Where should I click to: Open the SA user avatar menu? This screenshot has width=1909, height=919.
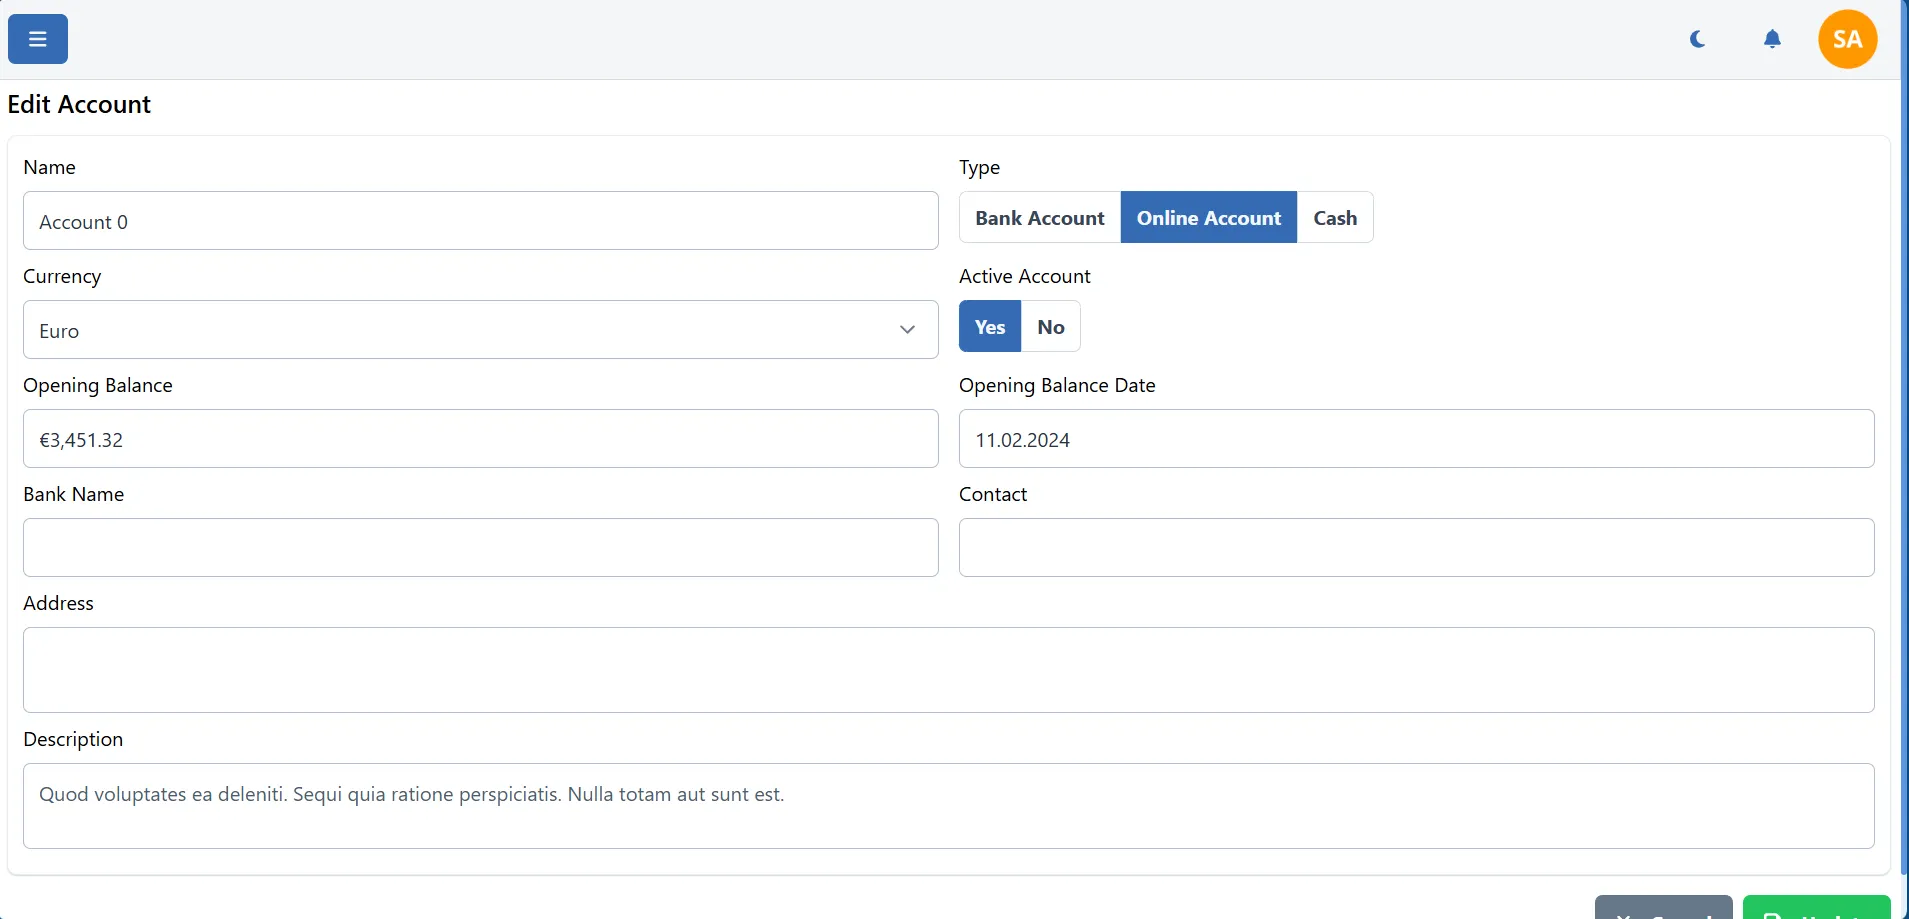pyautogui.click(x=1847, y=39)
